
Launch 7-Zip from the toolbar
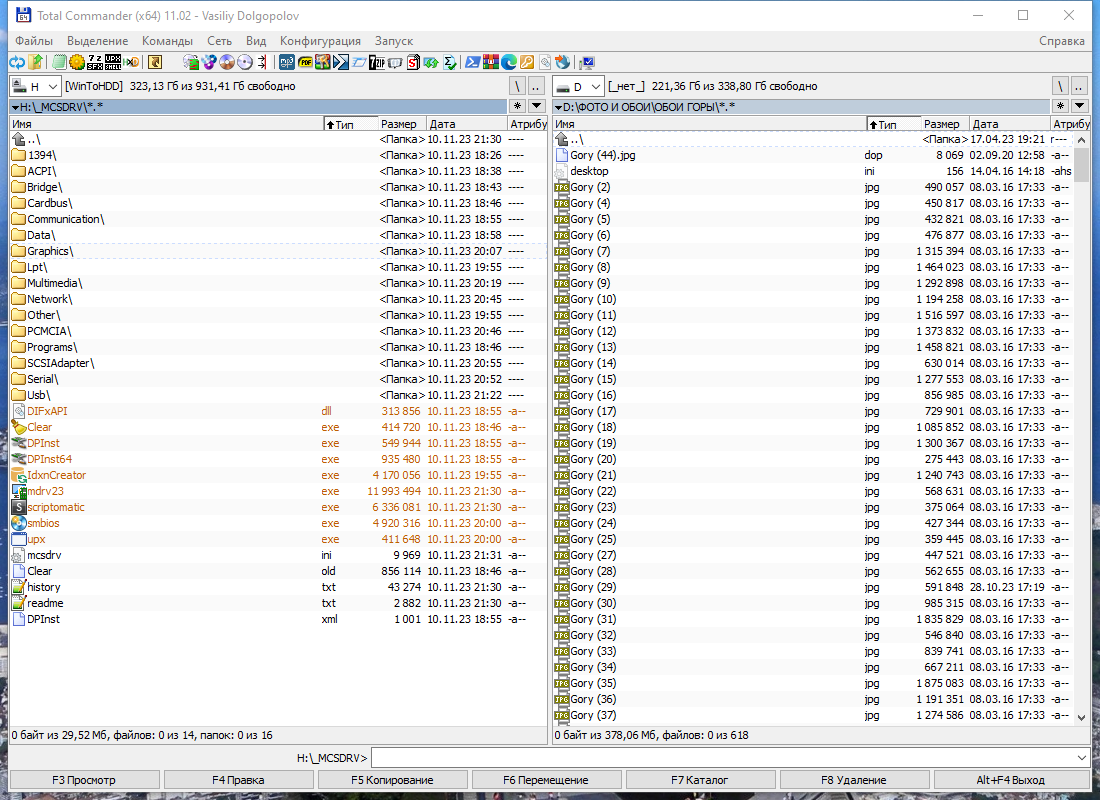[x=377, y=62]
